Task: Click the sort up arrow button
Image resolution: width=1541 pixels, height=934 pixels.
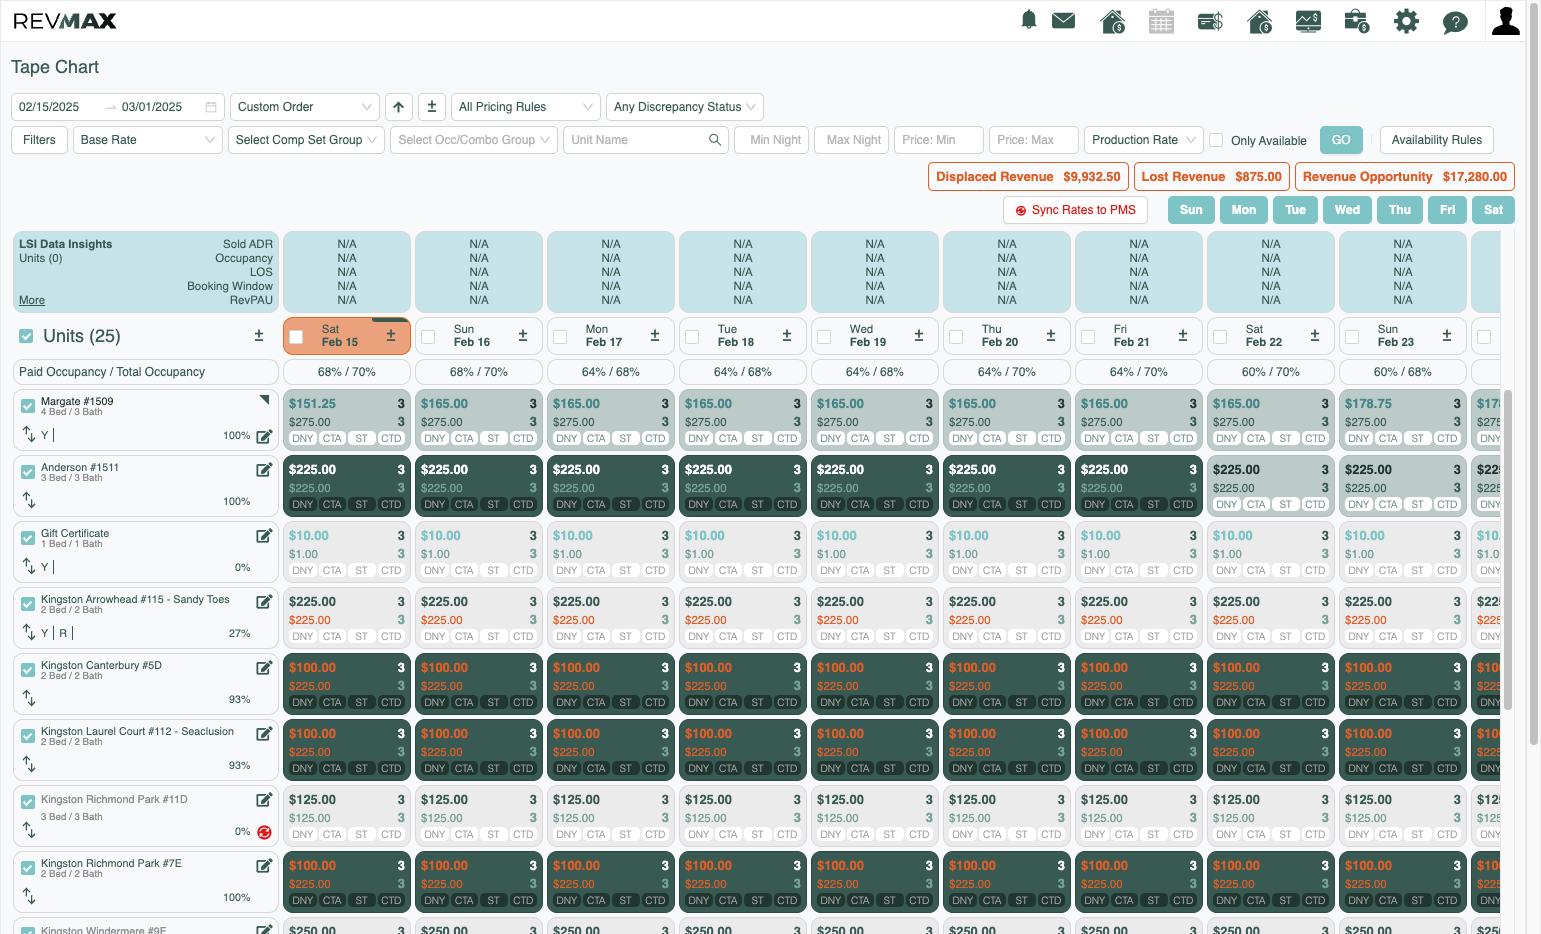Action: [x=398, y=107]
